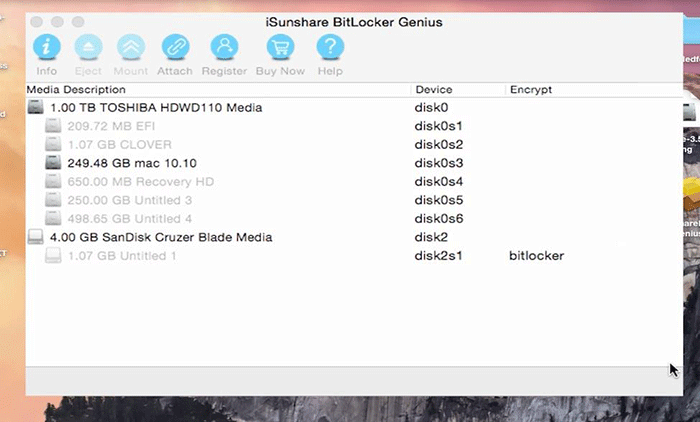Click the disk0s4 device cell

point(439,182)
